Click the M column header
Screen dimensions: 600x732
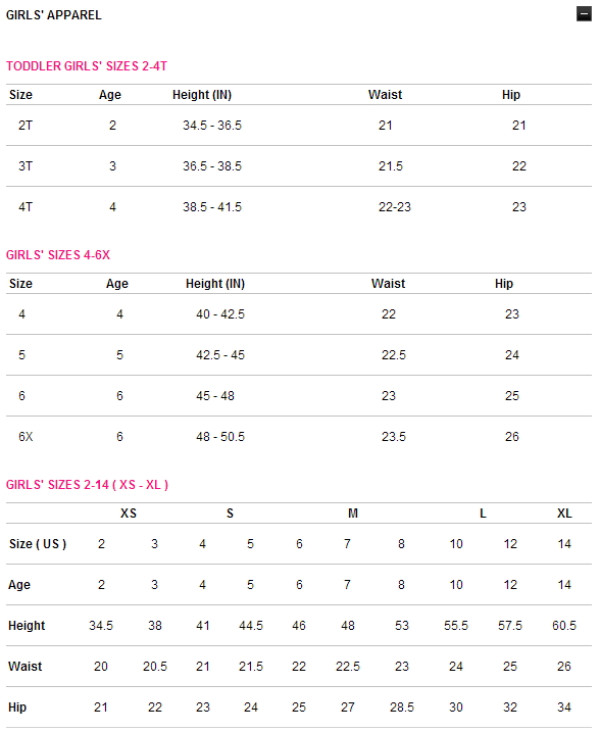click(x=353, y=513)
